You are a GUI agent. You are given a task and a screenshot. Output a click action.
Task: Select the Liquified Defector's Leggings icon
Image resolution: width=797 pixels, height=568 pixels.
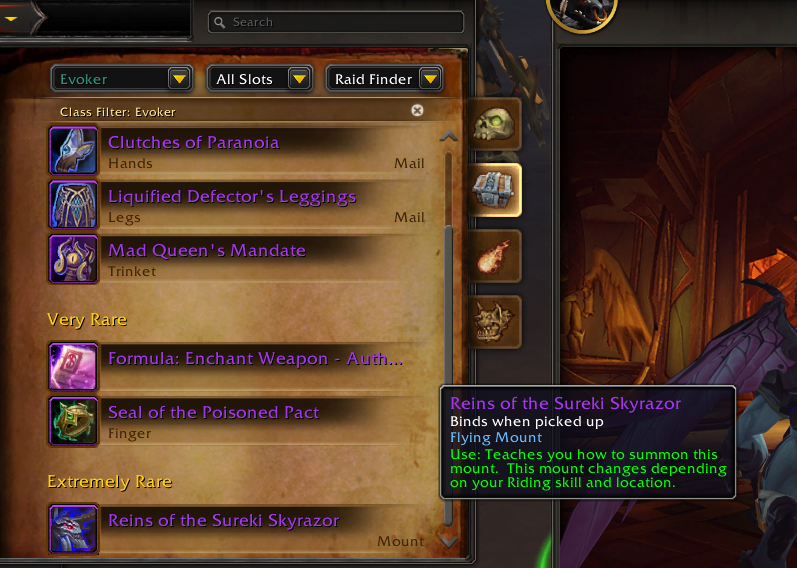click(73, 205)
